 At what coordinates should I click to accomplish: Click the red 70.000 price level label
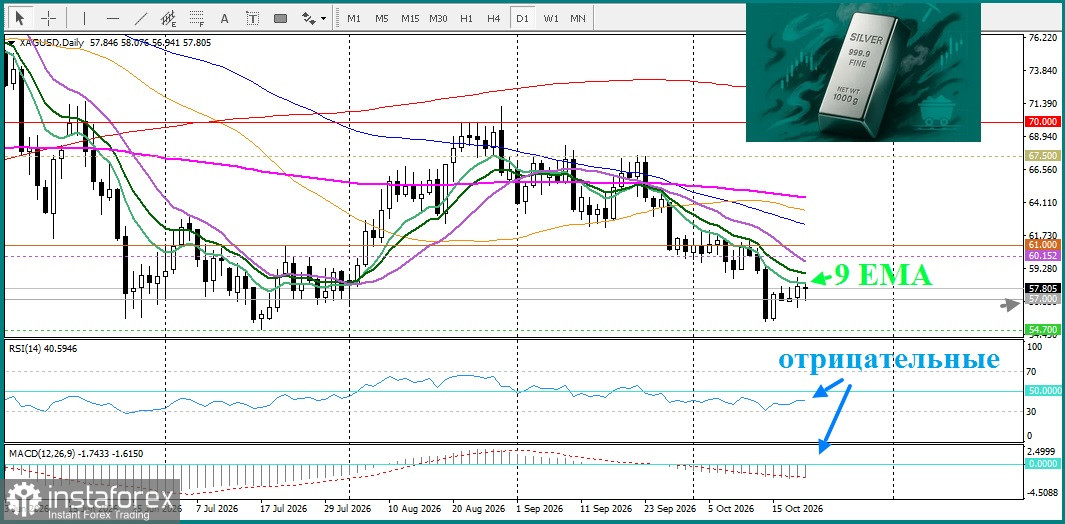point(1043,122)
